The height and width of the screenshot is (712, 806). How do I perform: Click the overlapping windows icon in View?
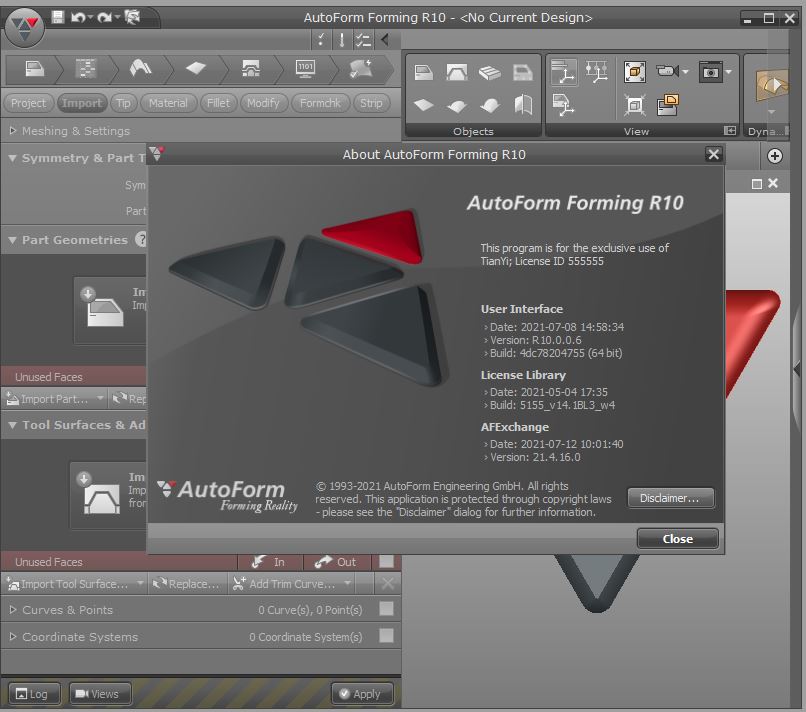668,105
